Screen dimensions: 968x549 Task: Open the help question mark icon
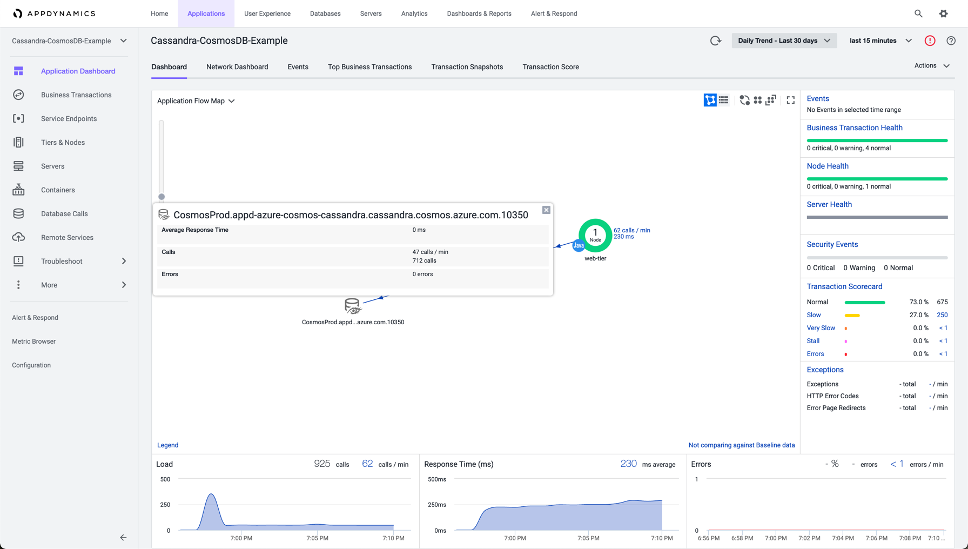click(951, 41)
